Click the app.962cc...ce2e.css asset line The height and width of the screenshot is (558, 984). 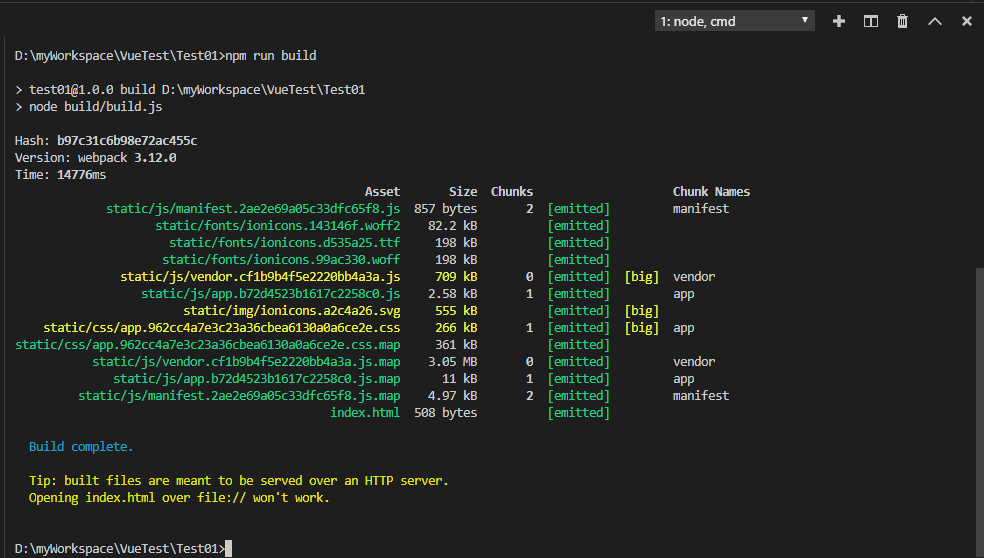tap(222, 328)
